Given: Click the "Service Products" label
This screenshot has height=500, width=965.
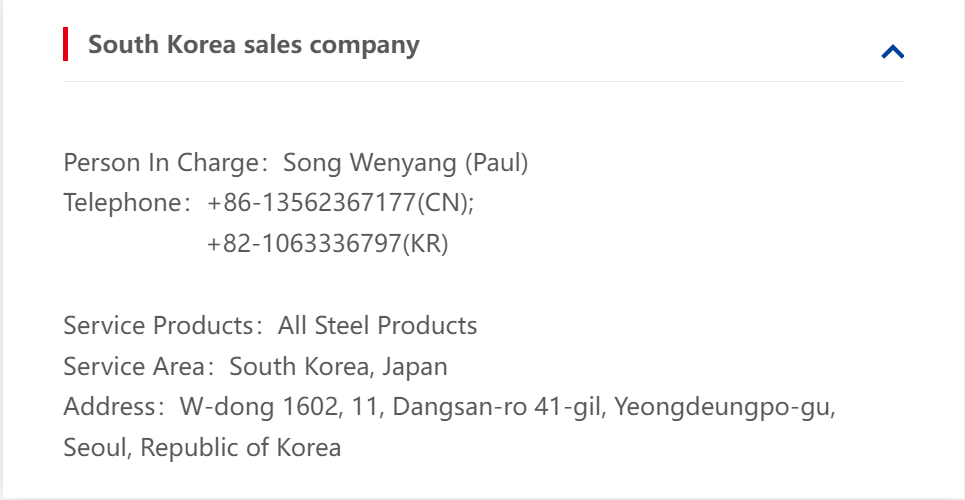Looking at the screenshot, I should [x=157, y=326].
